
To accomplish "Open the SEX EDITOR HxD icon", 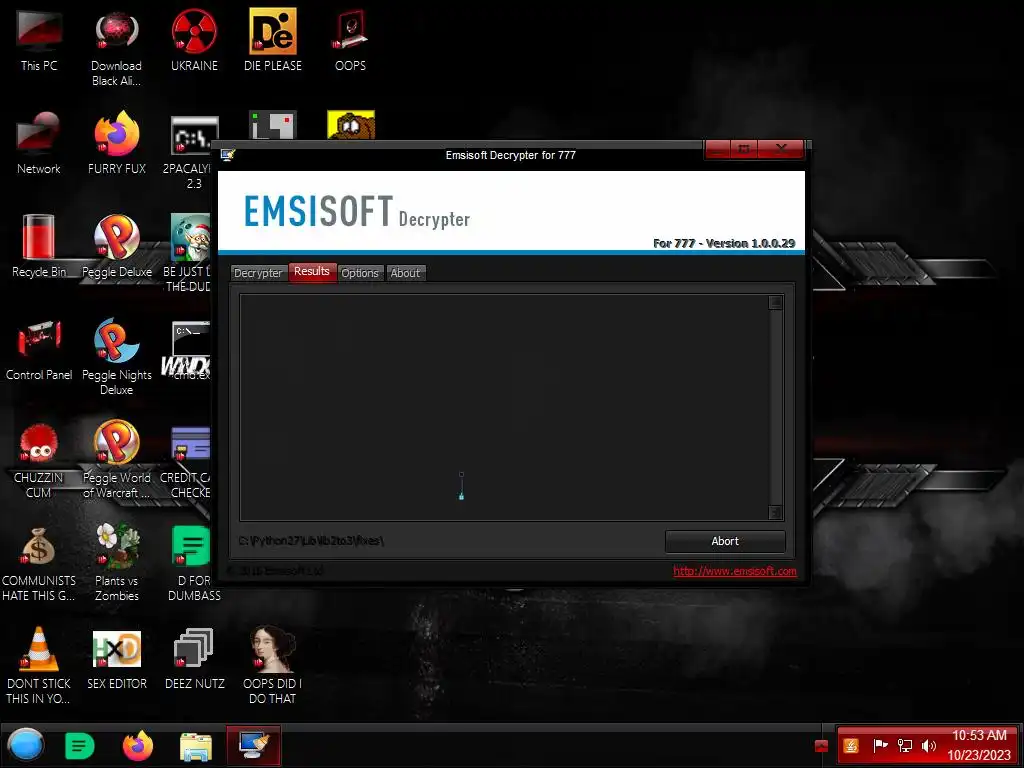I will 117,660.
